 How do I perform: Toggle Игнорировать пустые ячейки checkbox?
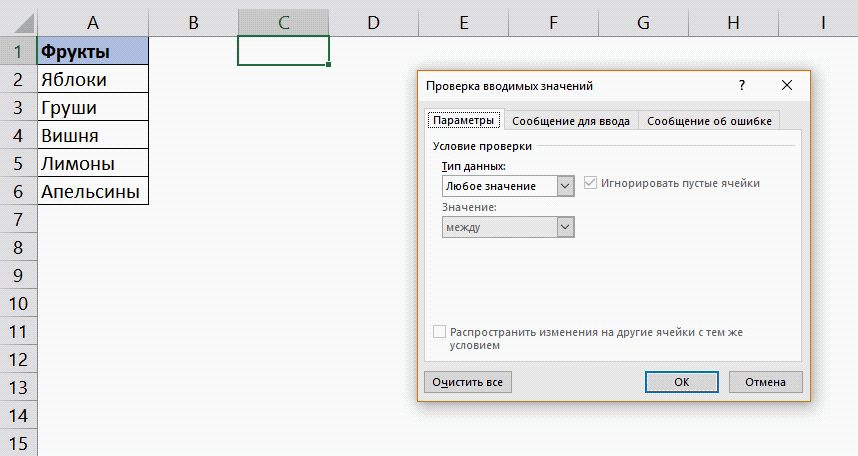(591, 184)
